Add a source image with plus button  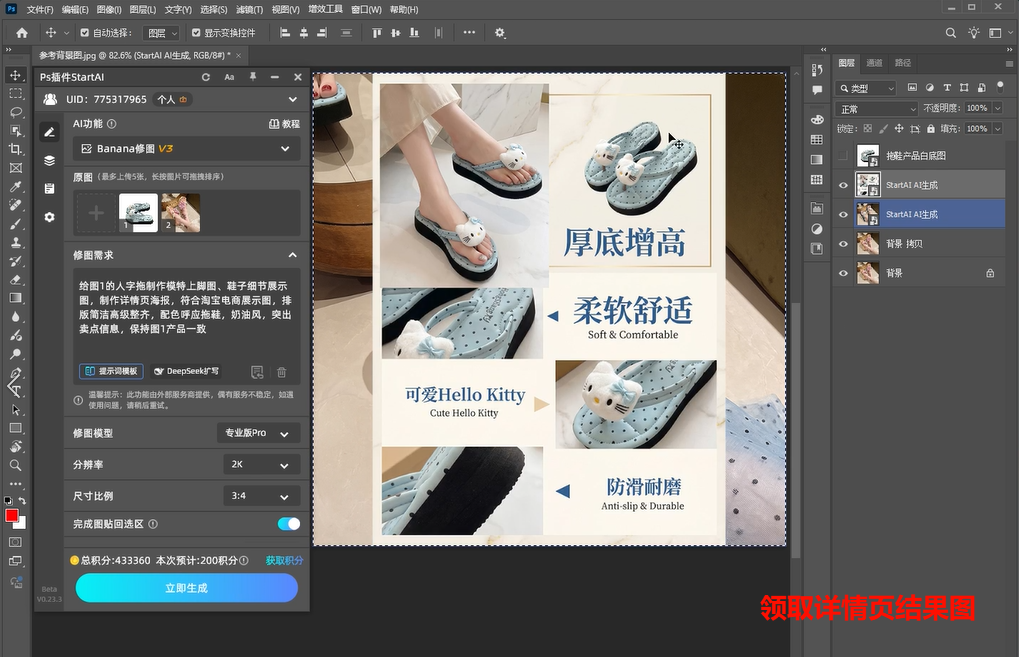point(96,213)
